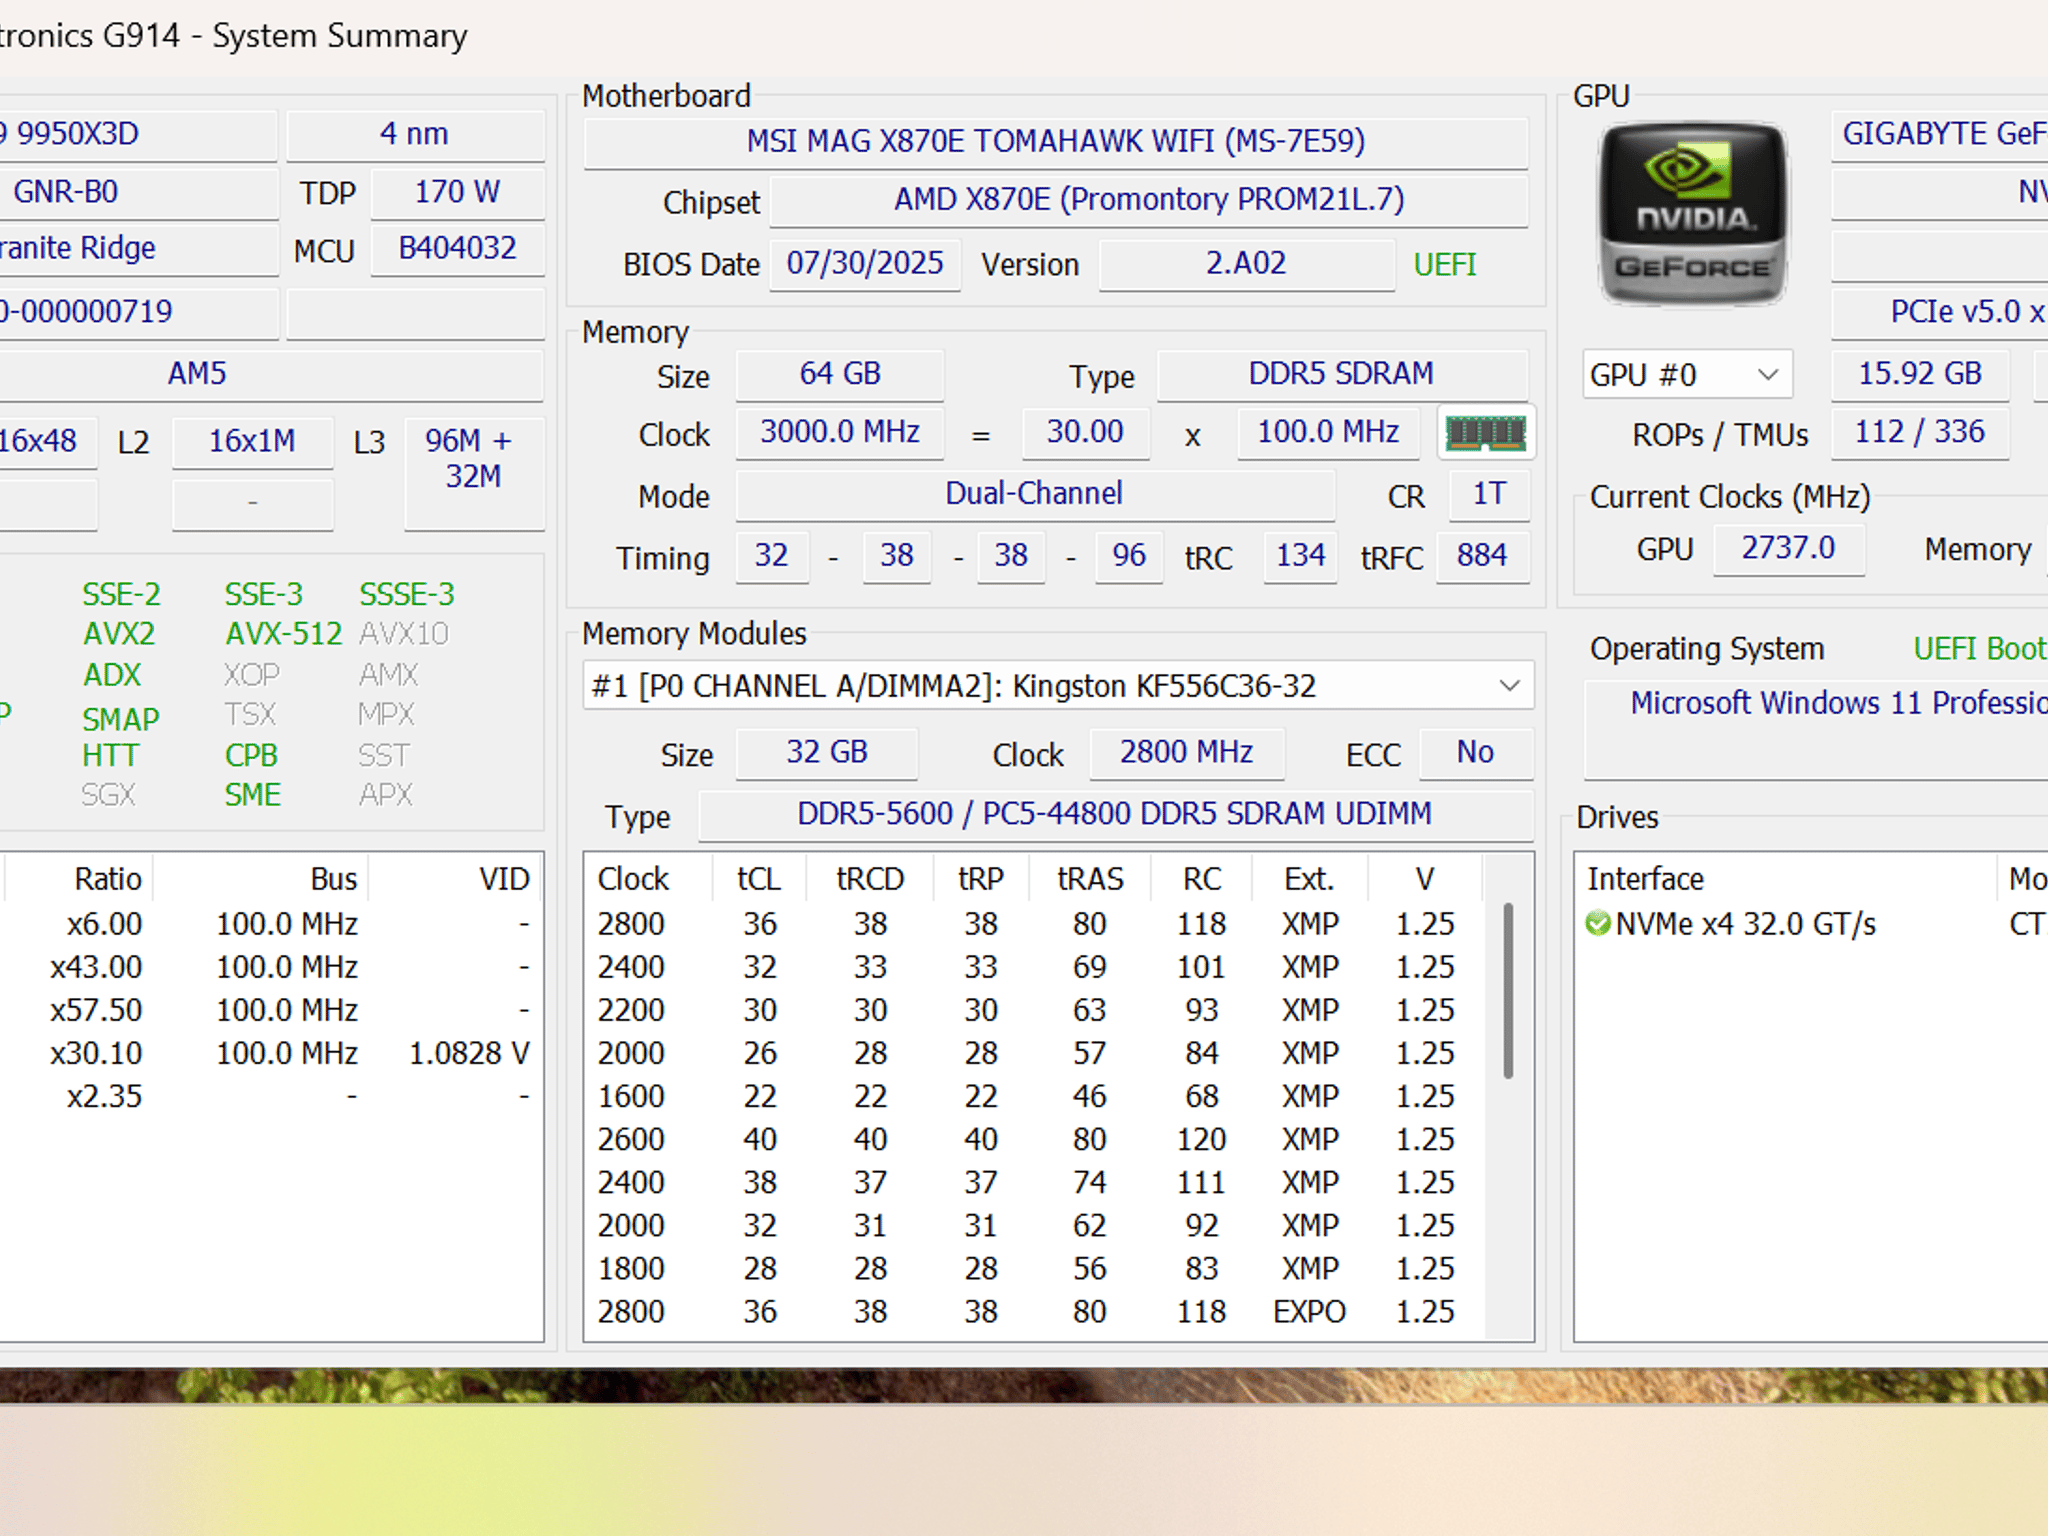Image resolution: width=2048 pixels, height=1536 pixels.
Task: Select the x57.50 ratio clock row
Action: [x=272, y=1011]
